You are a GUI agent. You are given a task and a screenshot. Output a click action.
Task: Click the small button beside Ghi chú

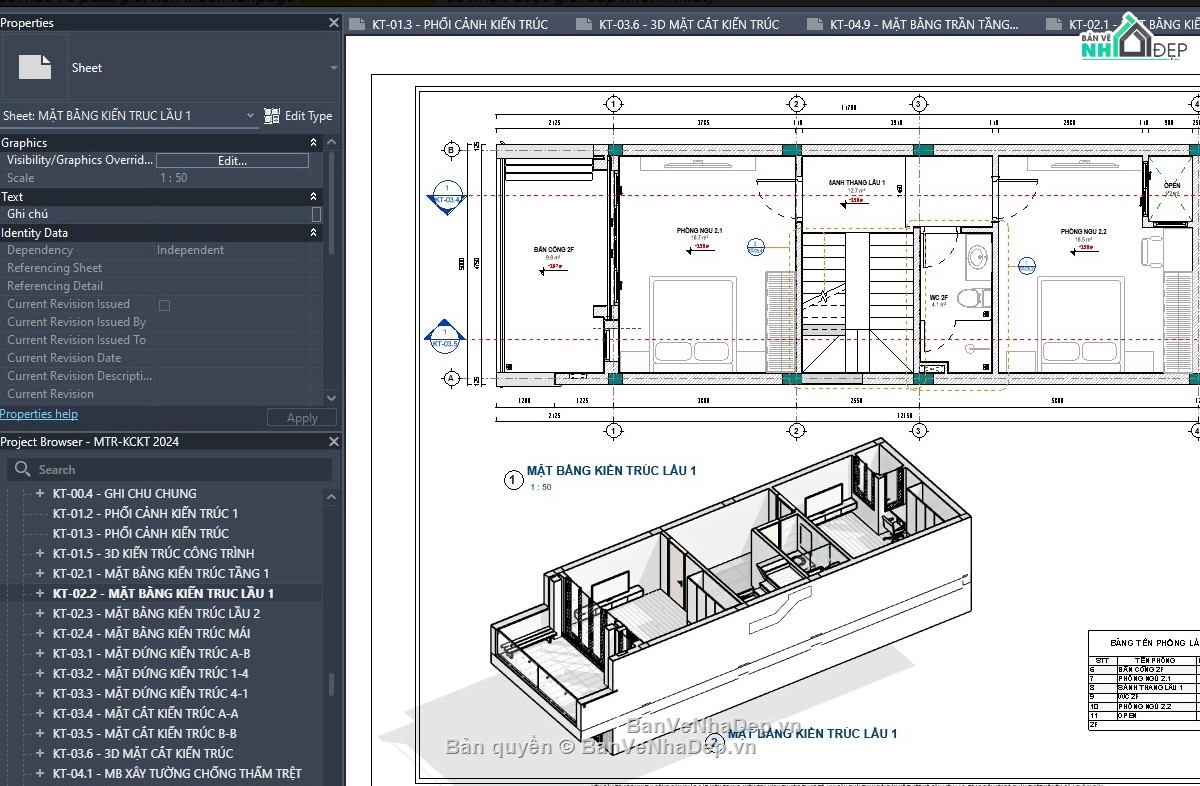[316, 214]
